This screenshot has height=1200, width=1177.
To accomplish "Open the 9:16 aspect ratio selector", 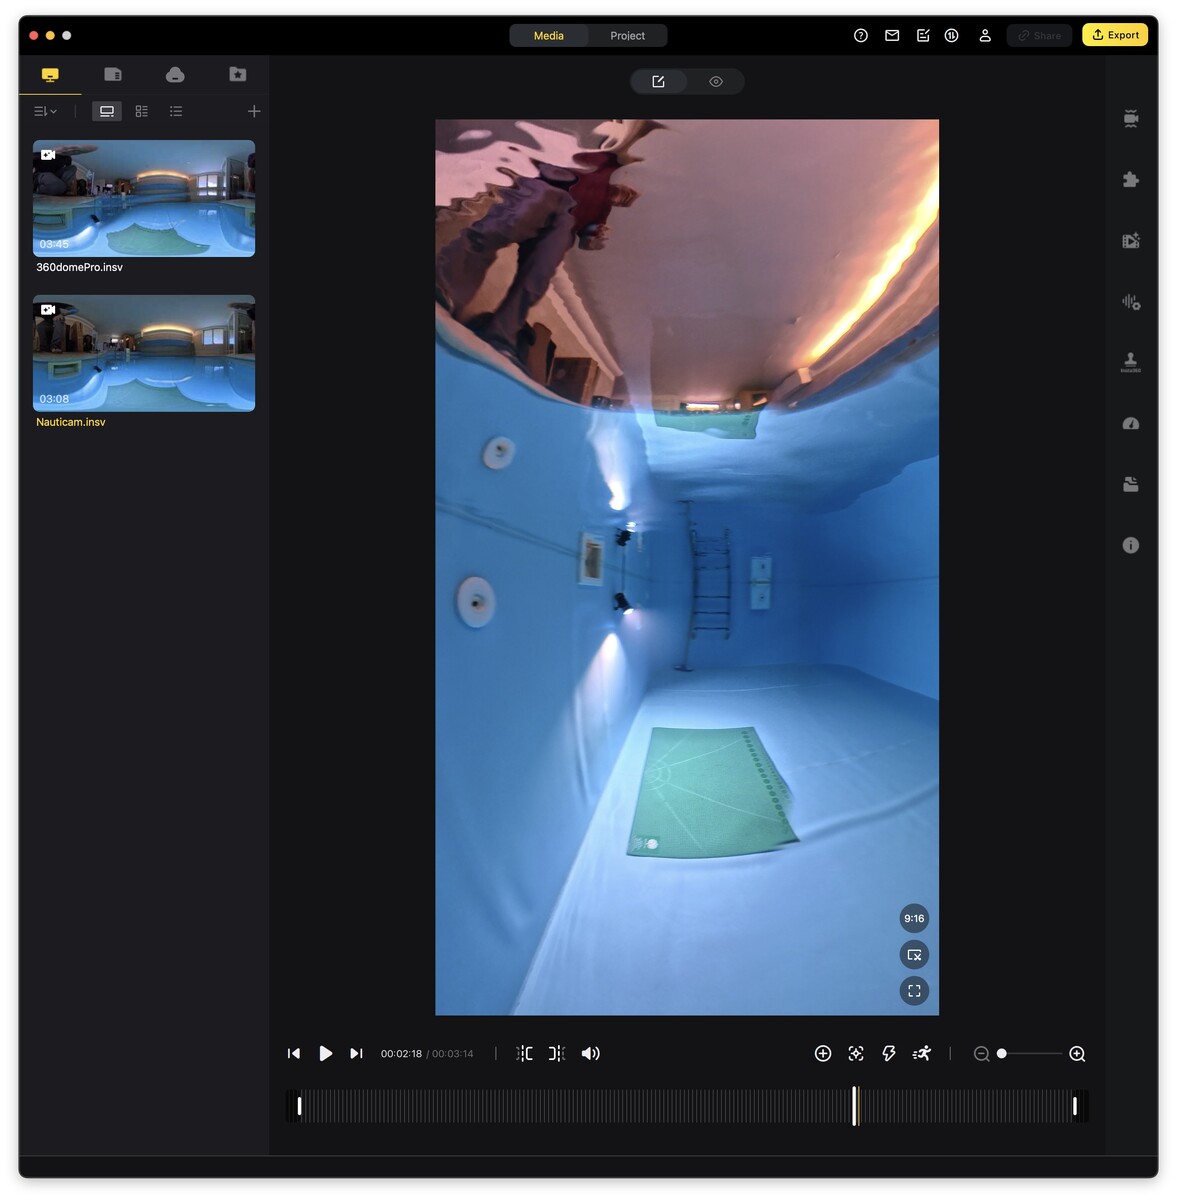I will coord(913,918).
